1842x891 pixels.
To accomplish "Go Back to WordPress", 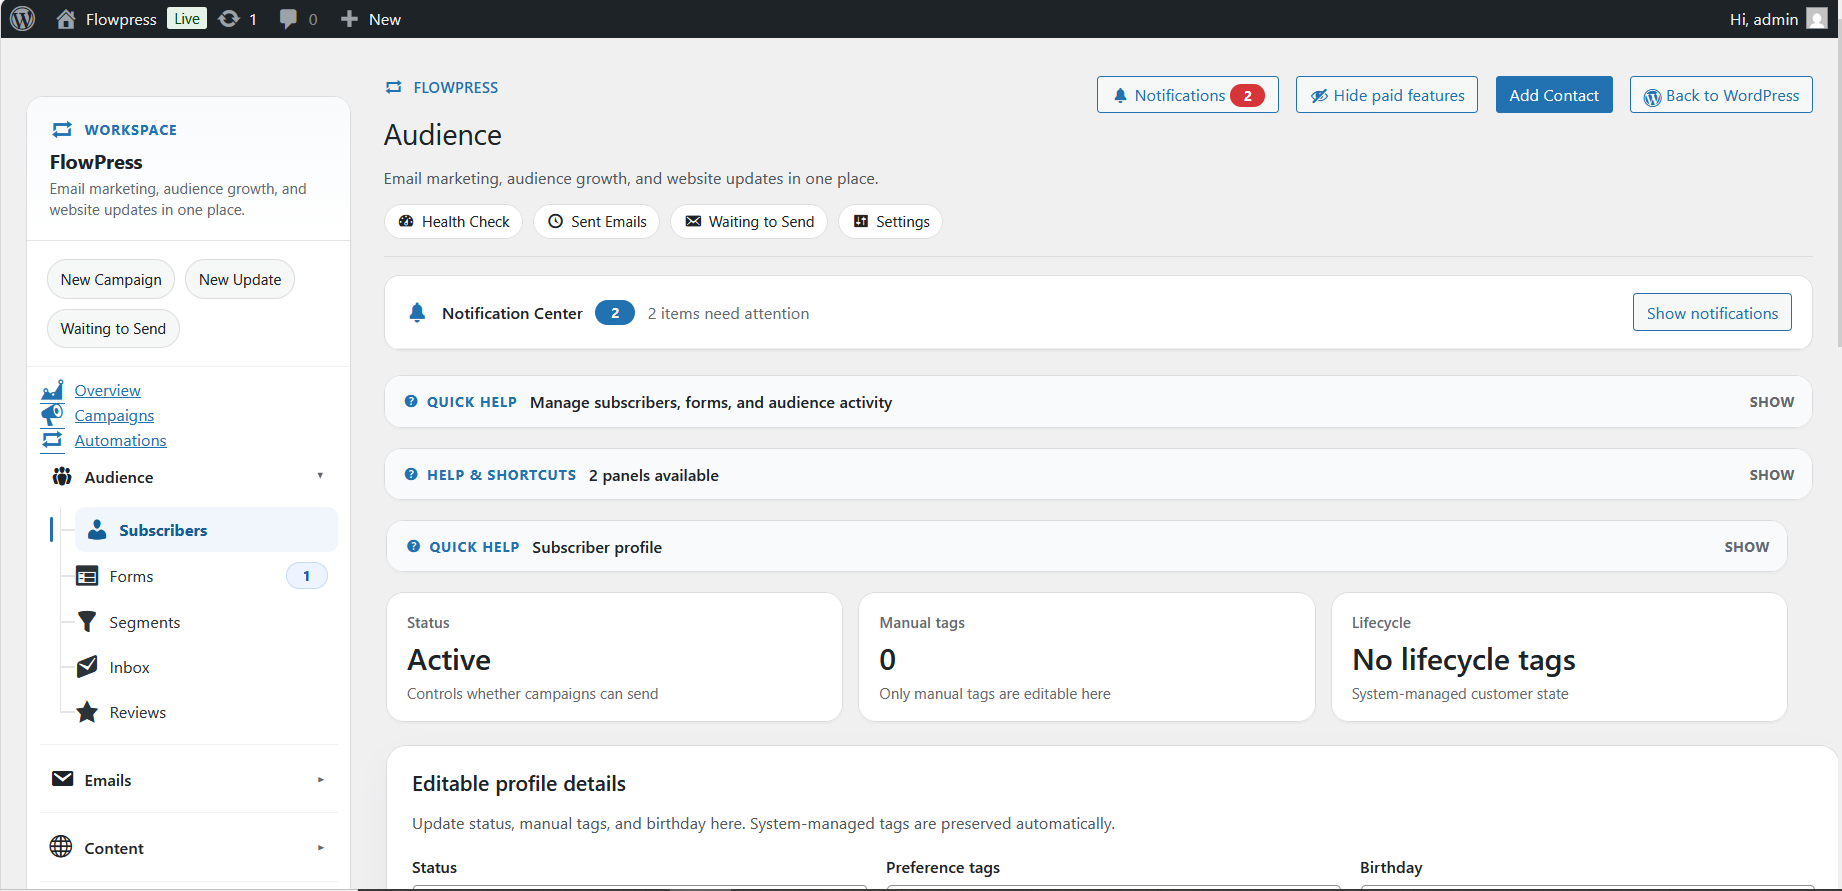I will tap(1721, 95).
